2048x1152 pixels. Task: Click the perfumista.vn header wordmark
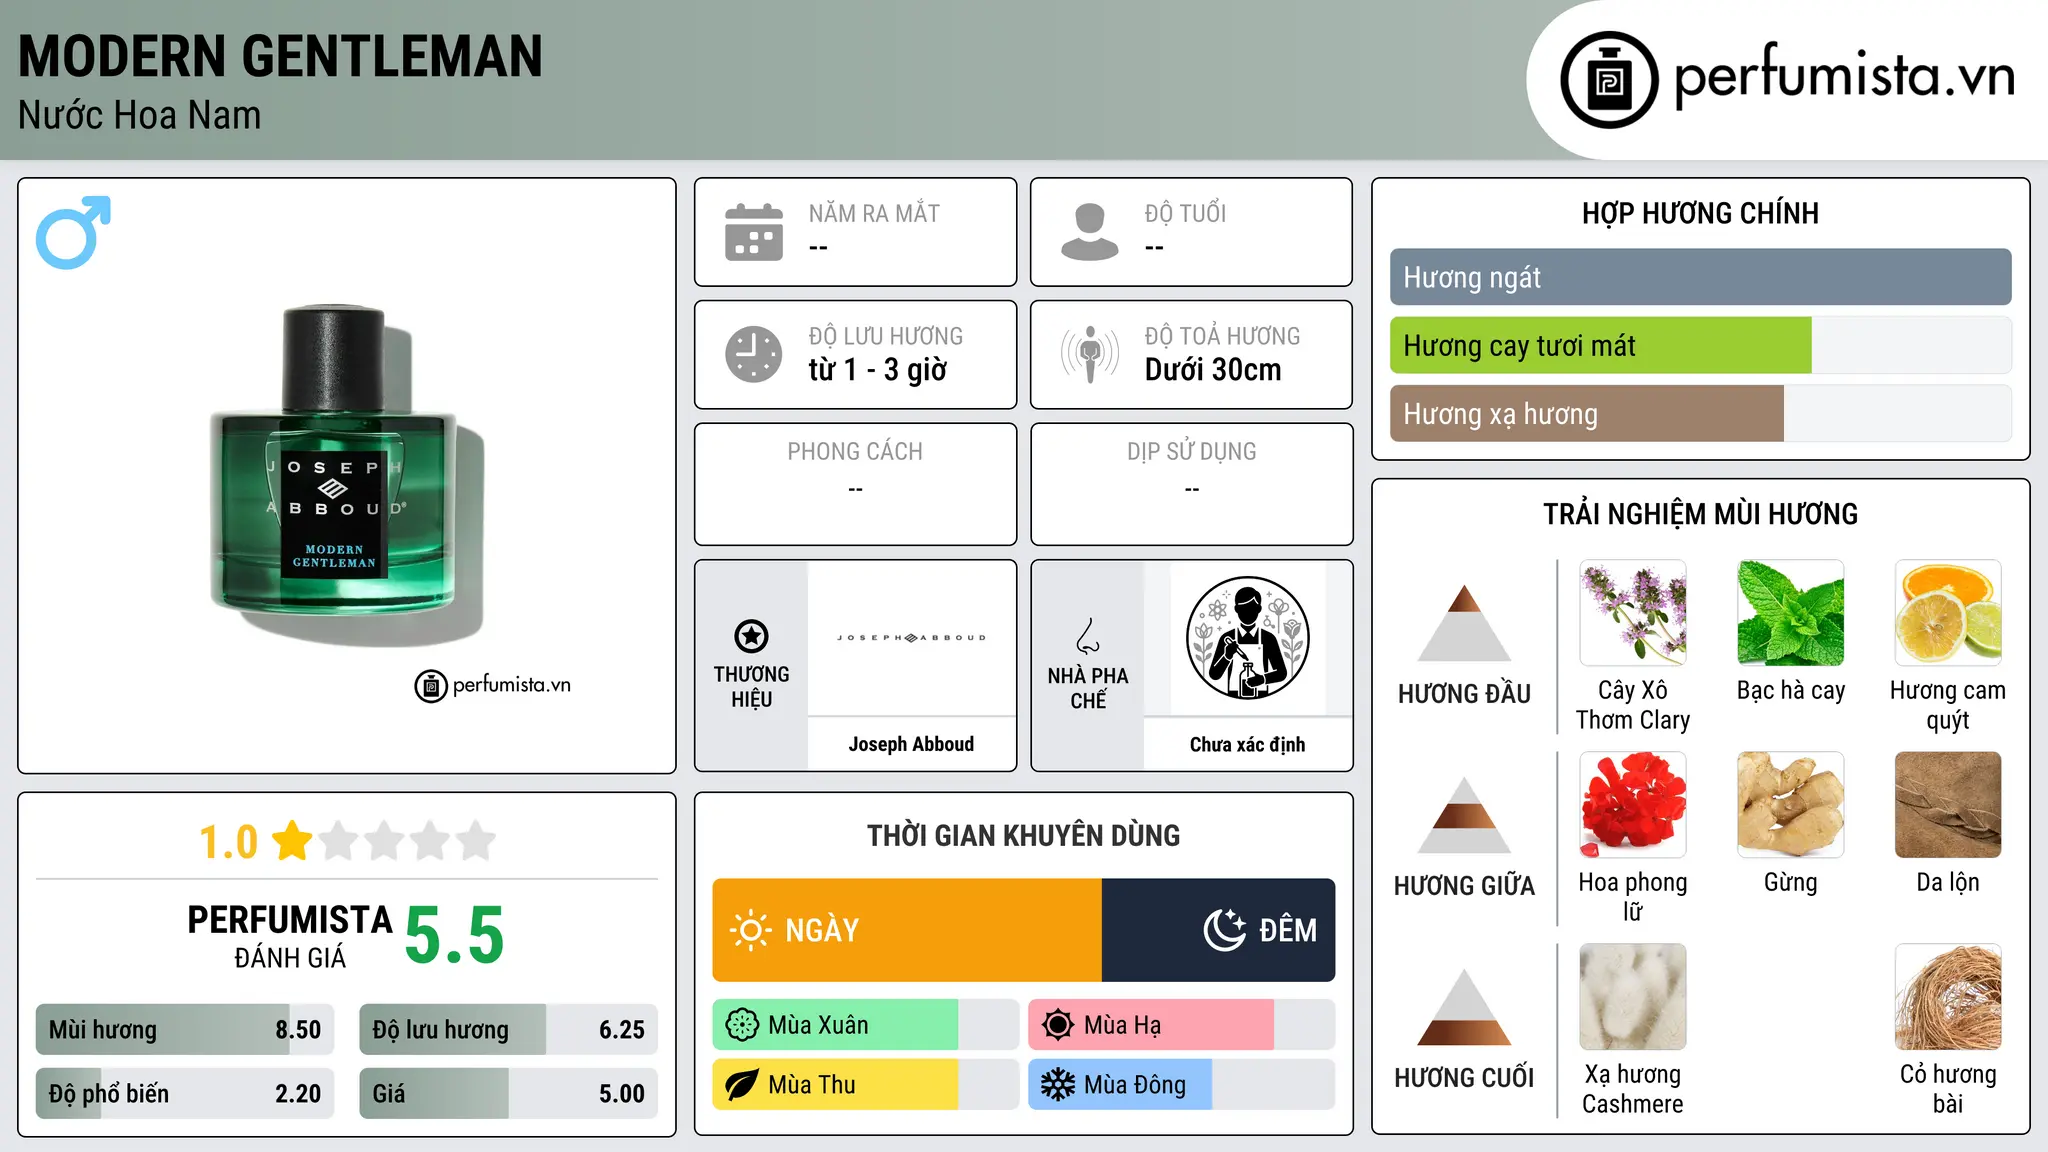[x=1845, y=75]
